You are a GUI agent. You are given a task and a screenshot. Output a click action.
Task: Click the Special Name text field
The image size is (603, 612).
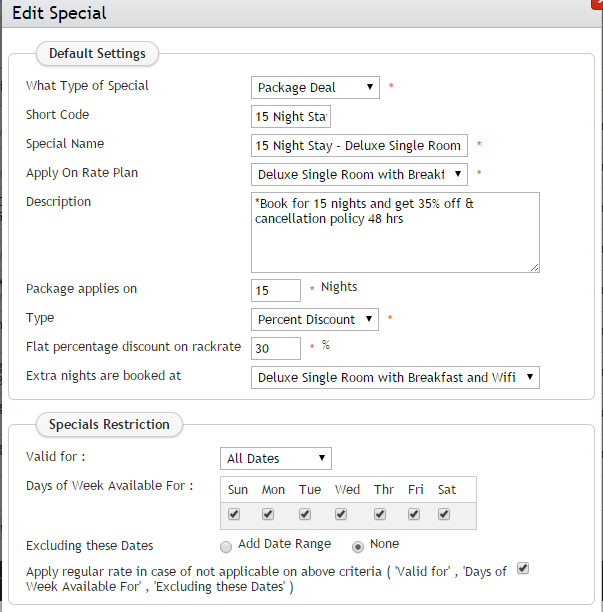pyautogui.click(x=359, y=145)
